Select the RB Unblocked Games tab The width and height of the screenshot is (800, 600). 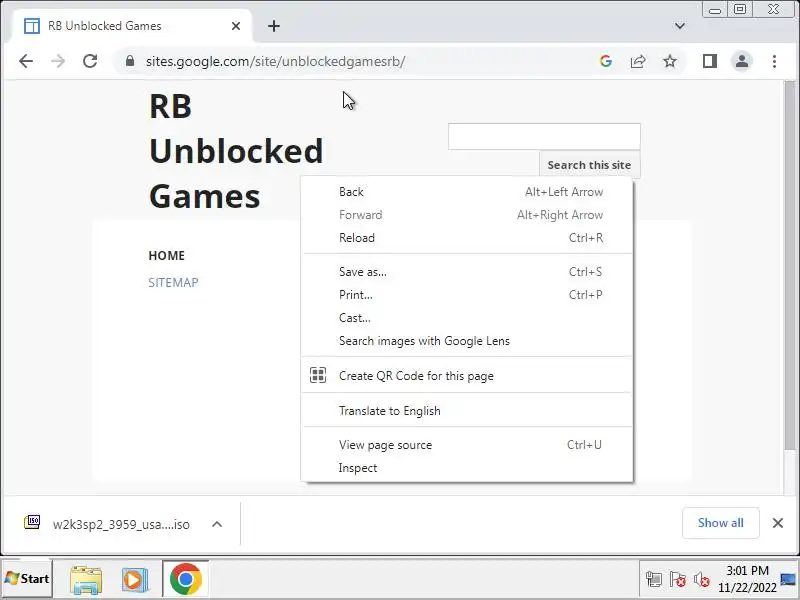tap(131, 26)
